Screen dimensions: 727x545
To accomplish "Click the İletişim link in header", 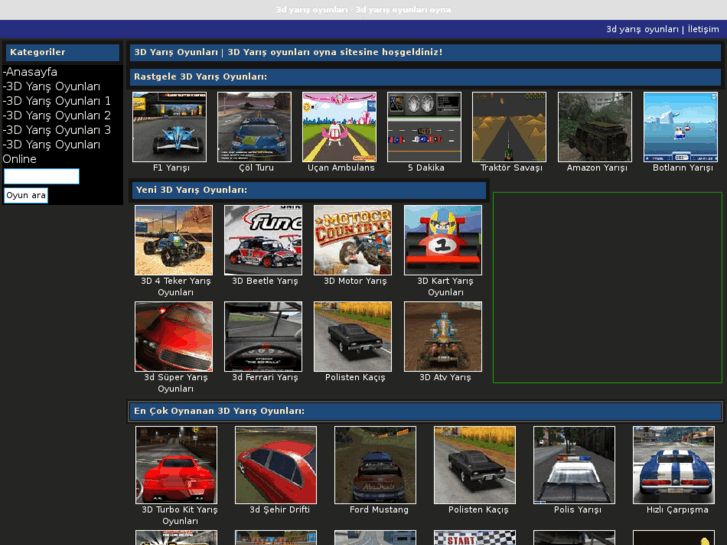I will [x=703, y=29].
